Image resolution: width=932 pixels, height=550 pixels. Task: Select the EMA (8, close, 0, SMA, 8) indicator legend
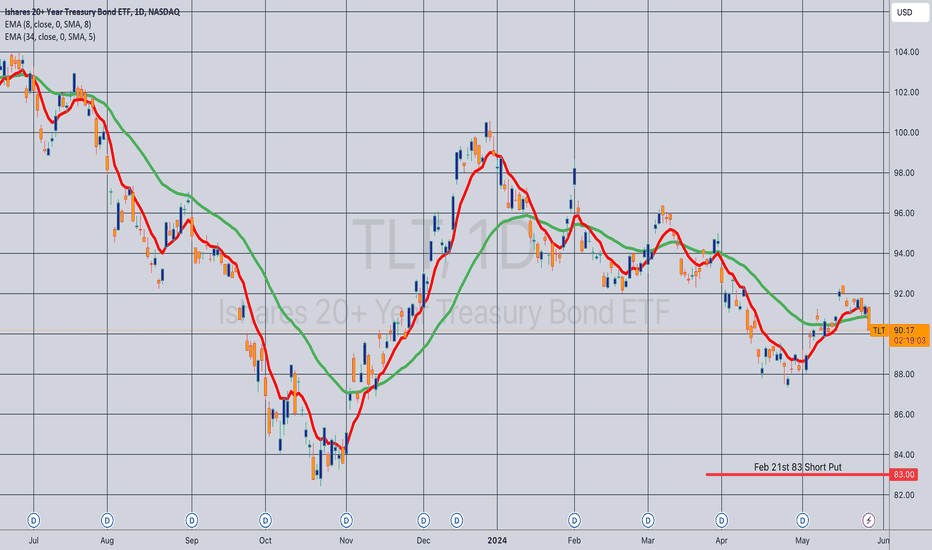pos(48,24)
